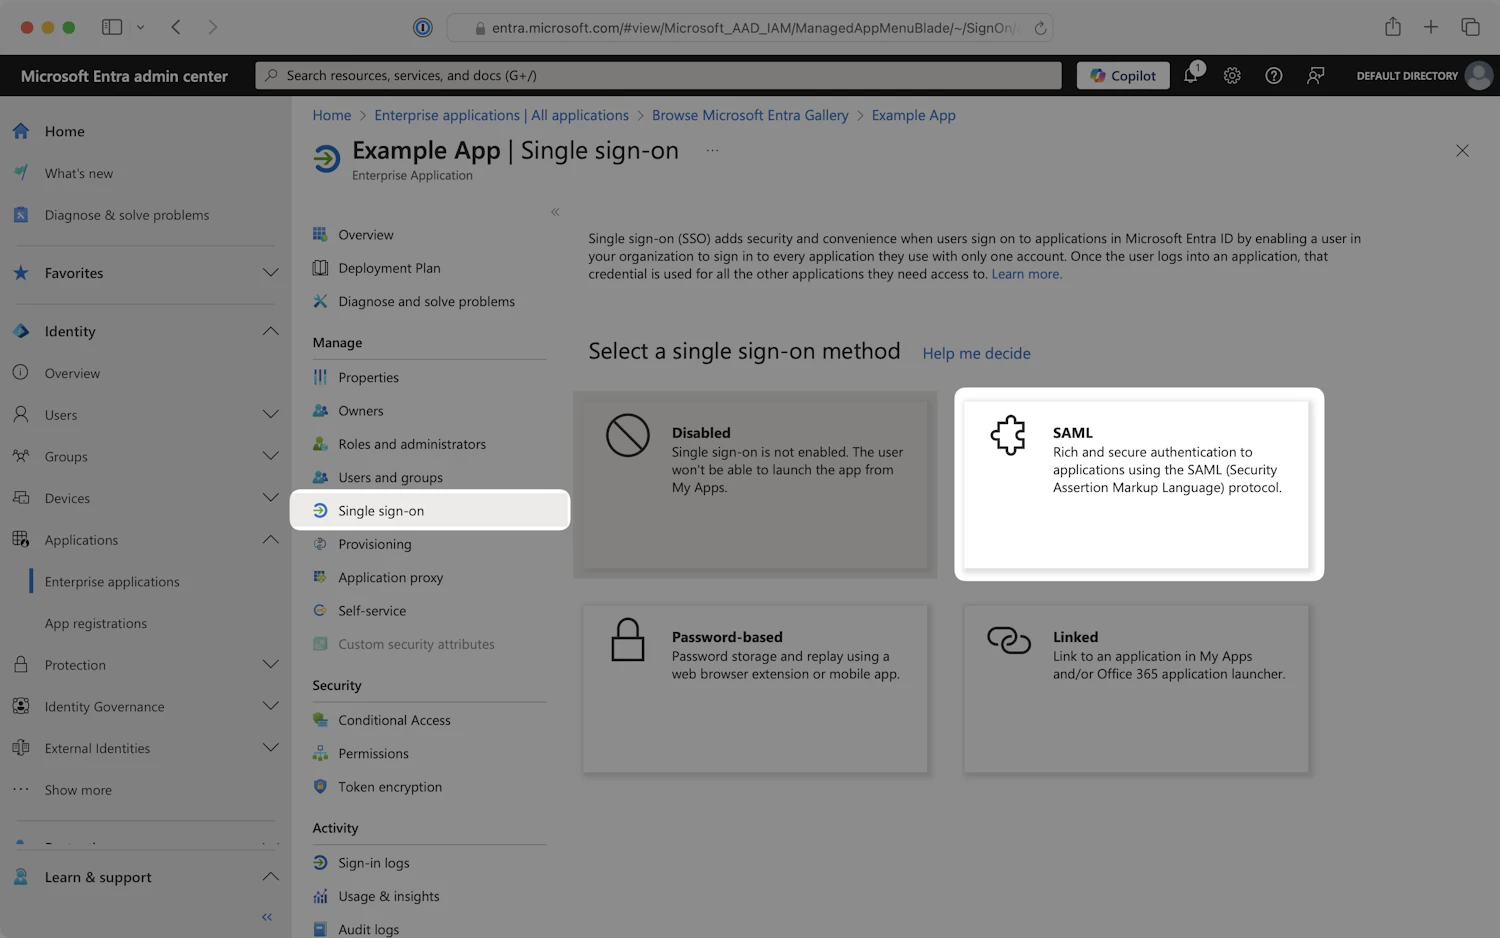
Task: Expand the Protection section chevron
Action: pyautogui.click(x=270, y=665)
